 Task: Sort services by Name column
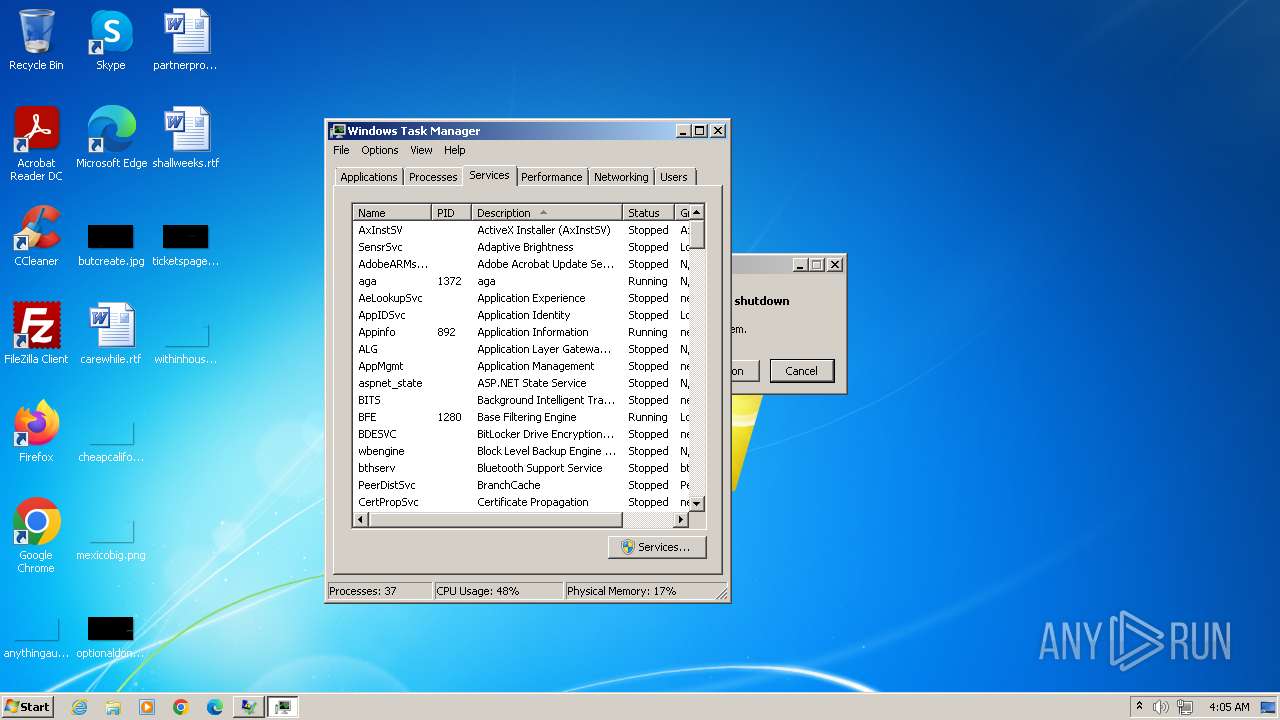[x=392, y=213]
